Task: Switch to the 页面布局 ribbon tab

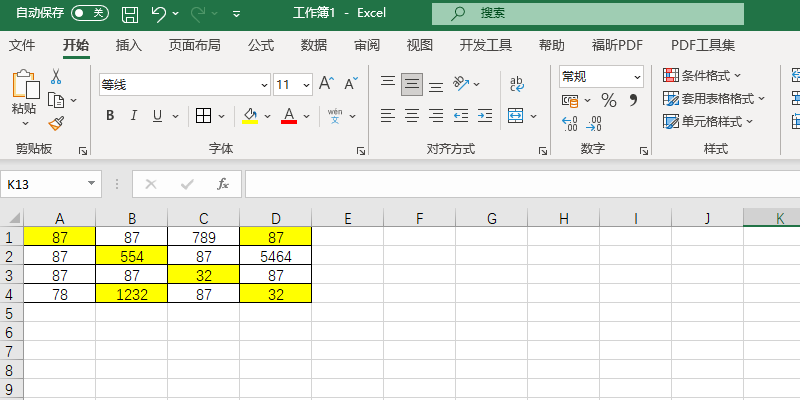Action: 195,45
